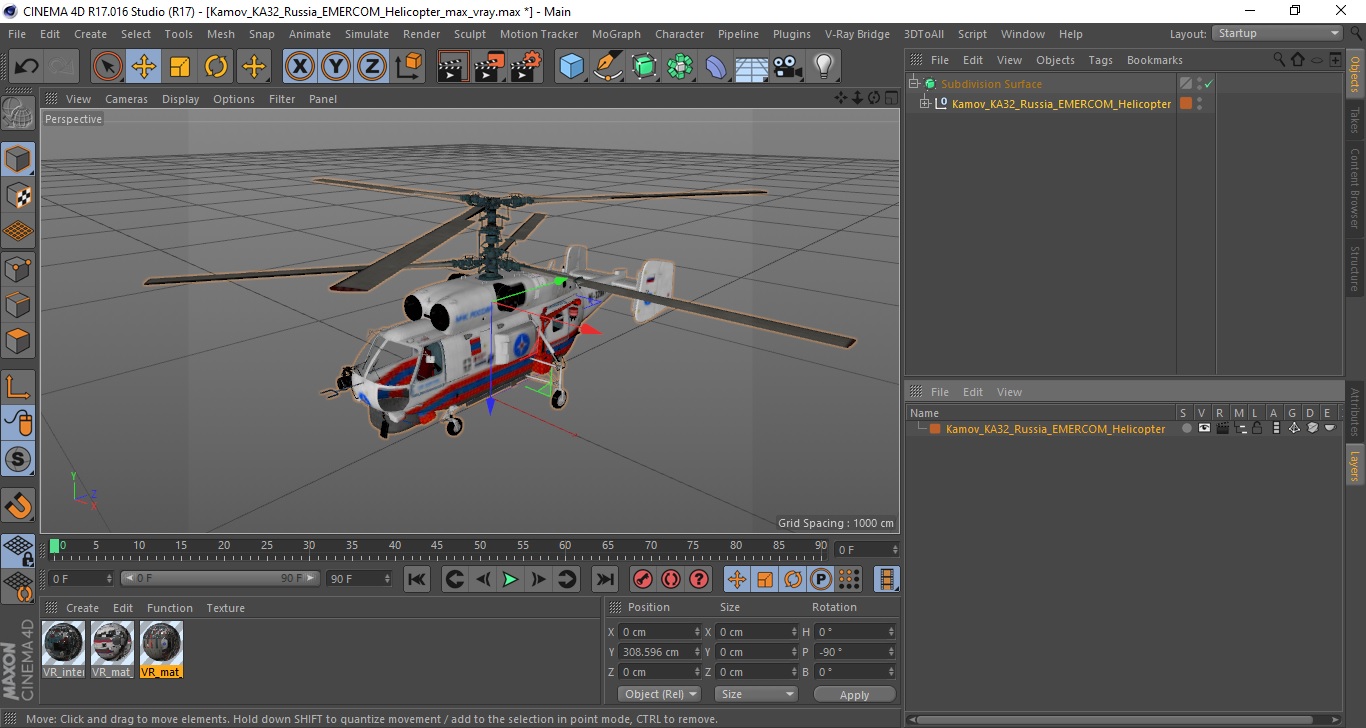
Task: Toggle Position keyframe recording
Action: tap(737, 579)
